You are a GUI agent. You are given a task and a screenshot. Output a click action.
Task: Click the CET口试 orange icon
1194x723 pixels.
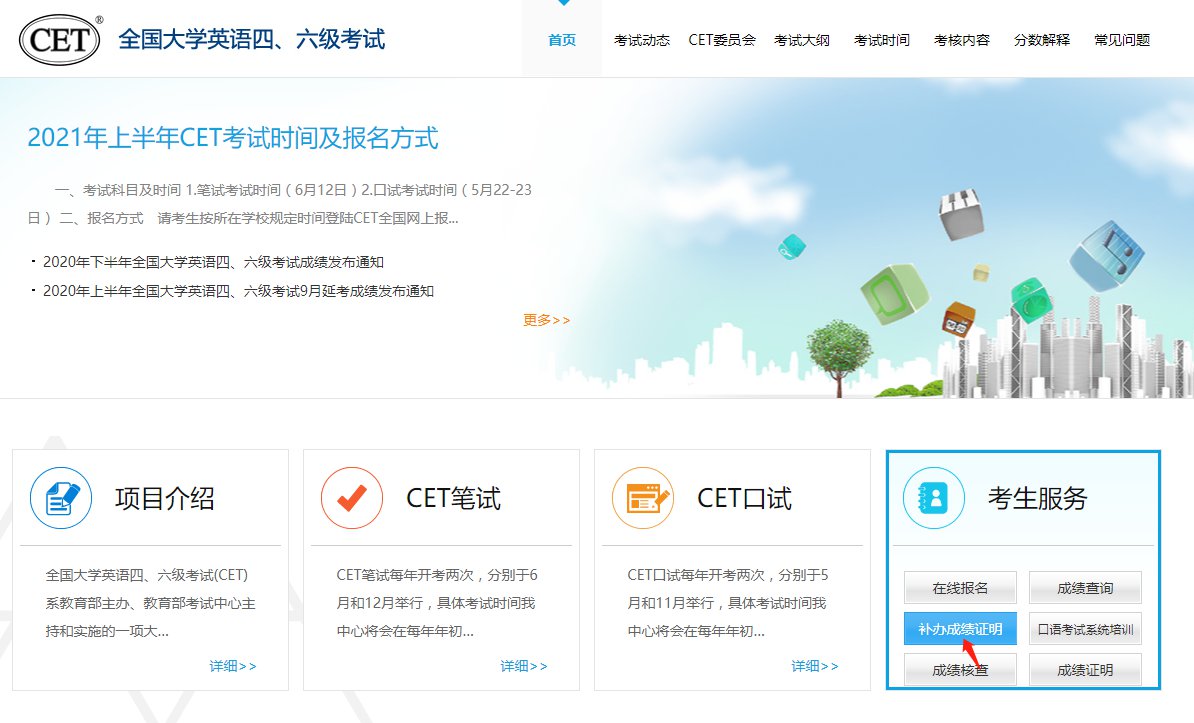tap(643, 498)
